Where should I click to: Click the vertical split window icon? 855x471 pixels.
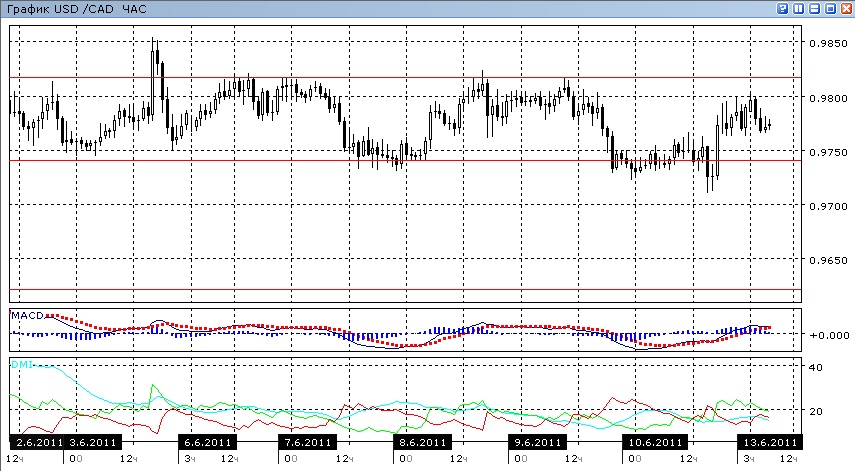click(798, 8)
